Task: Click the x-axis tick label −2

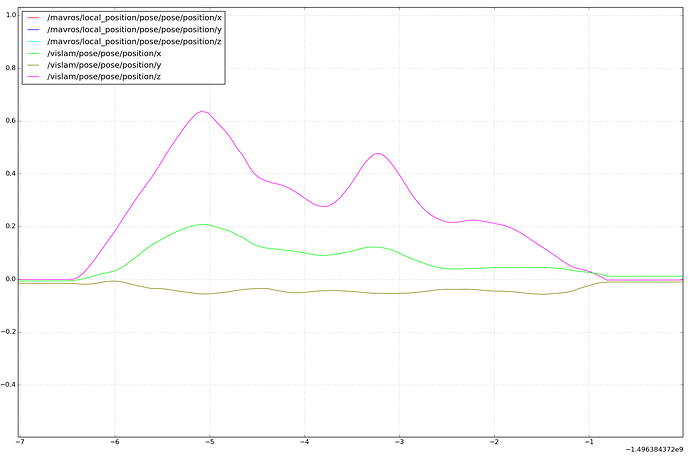Action: [x=494, y=441]
